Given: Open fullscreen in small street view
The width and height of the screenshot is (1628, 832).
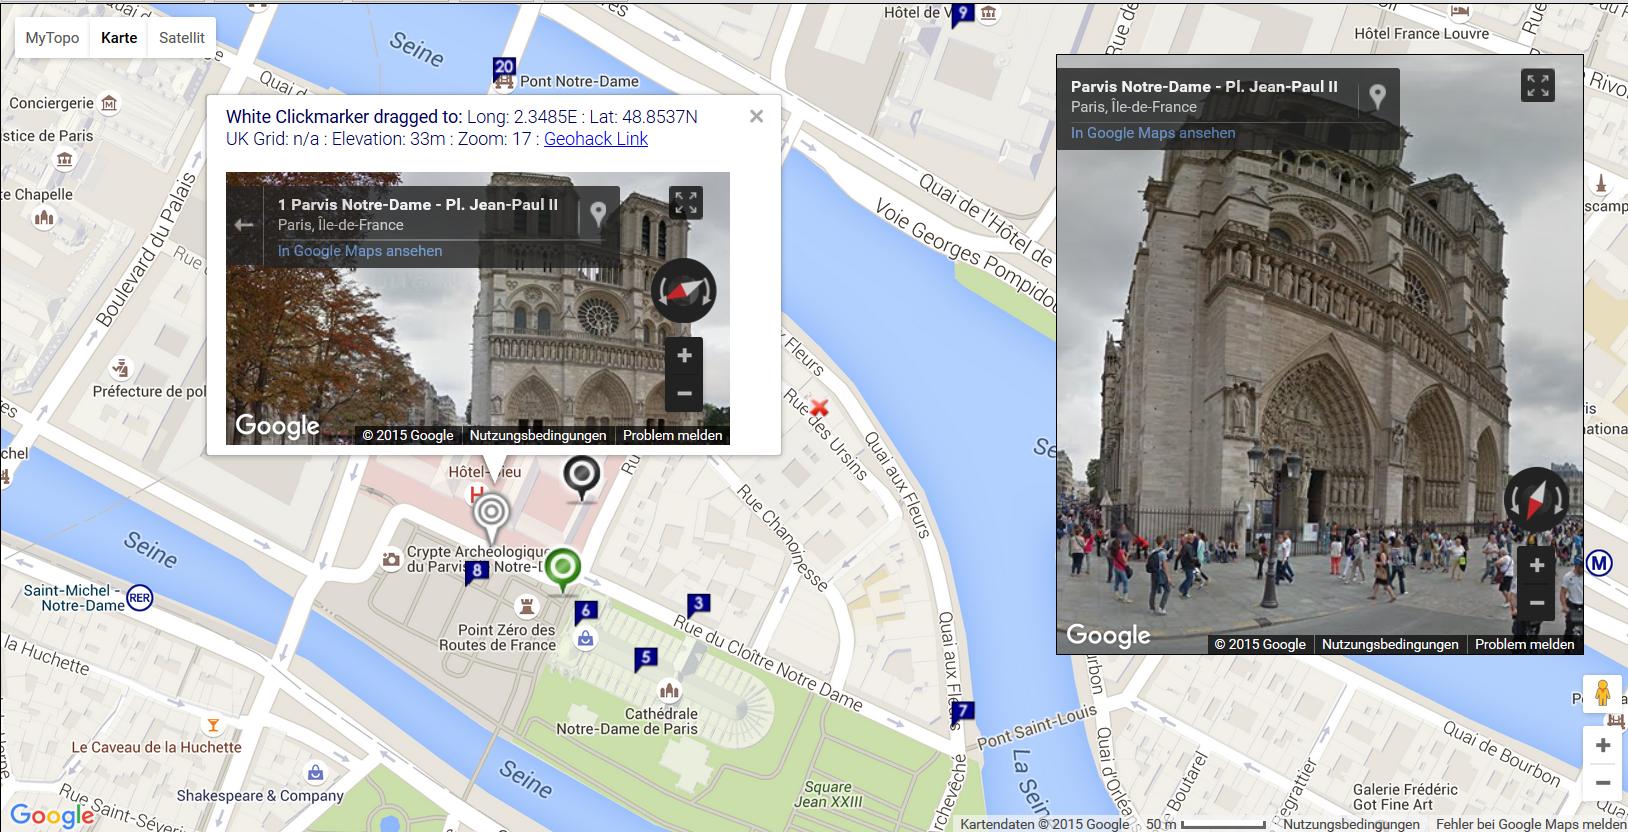Looking at the screenshot, I should click(x=686, y=203).
